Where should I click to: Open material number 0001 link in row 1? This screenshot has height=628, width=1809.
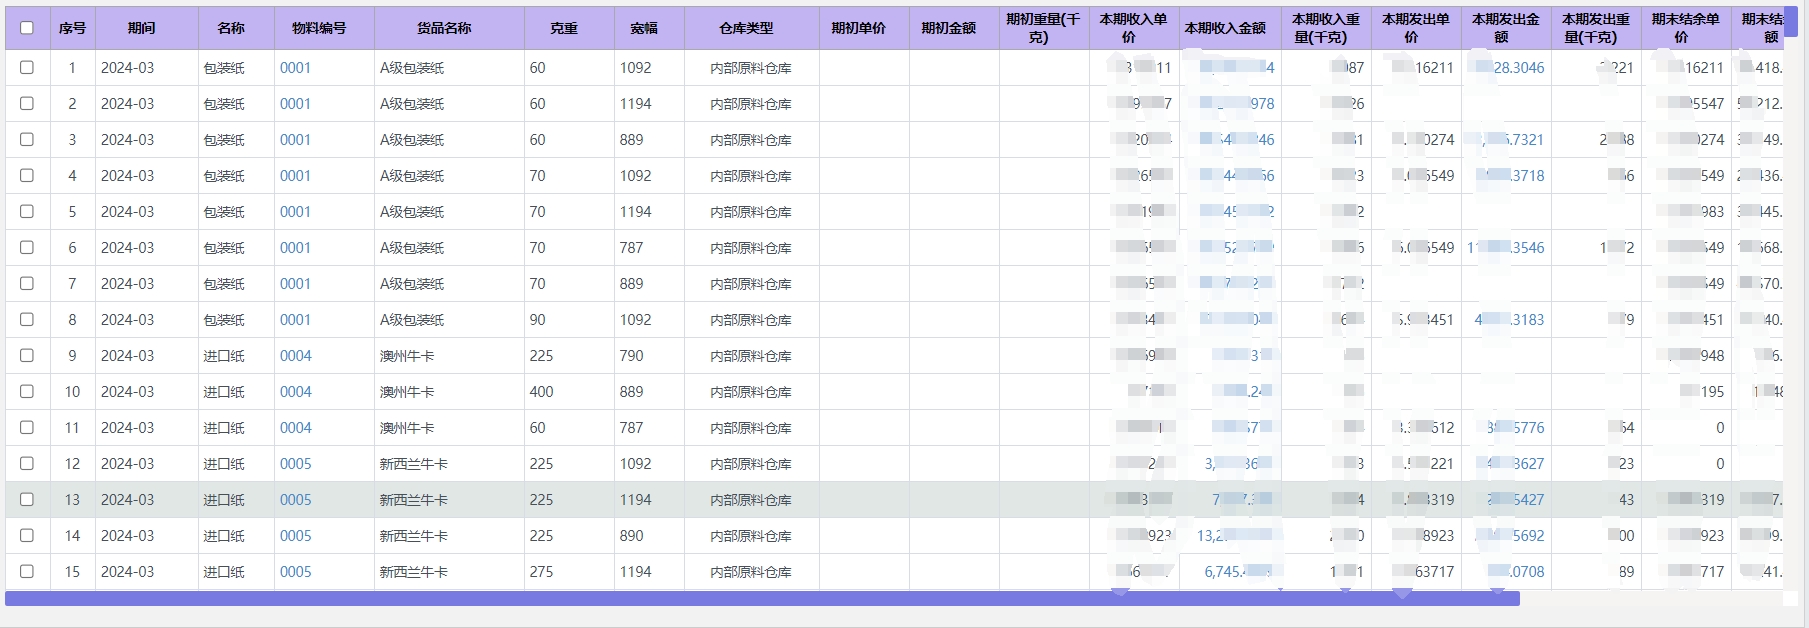295,68
